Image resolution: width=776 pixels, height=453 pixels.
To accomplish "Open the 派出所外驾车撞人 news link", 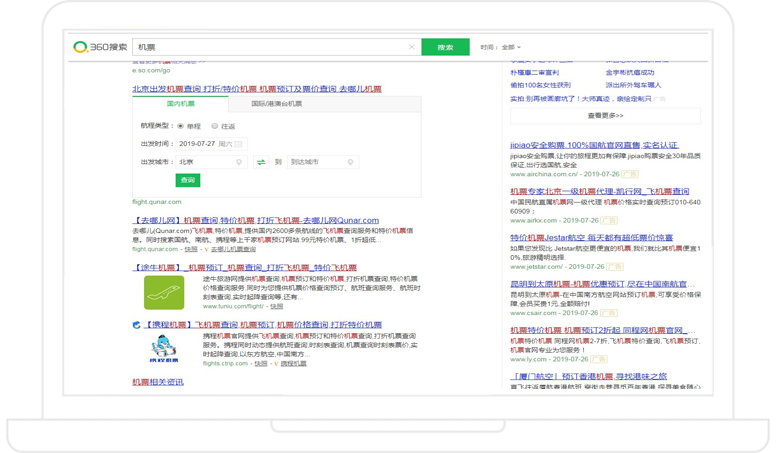I will (633, 85).
